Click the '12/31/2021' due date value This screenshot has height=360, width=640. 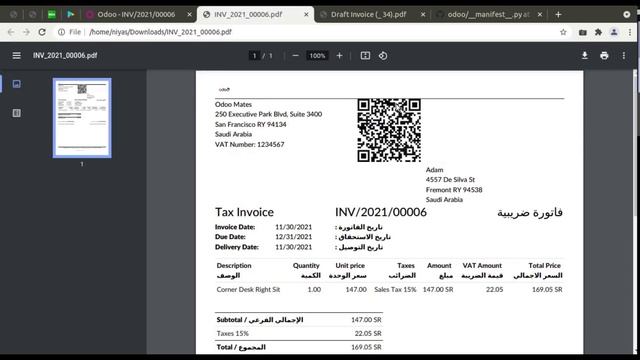pyautogui.click(x=293, y=237)
